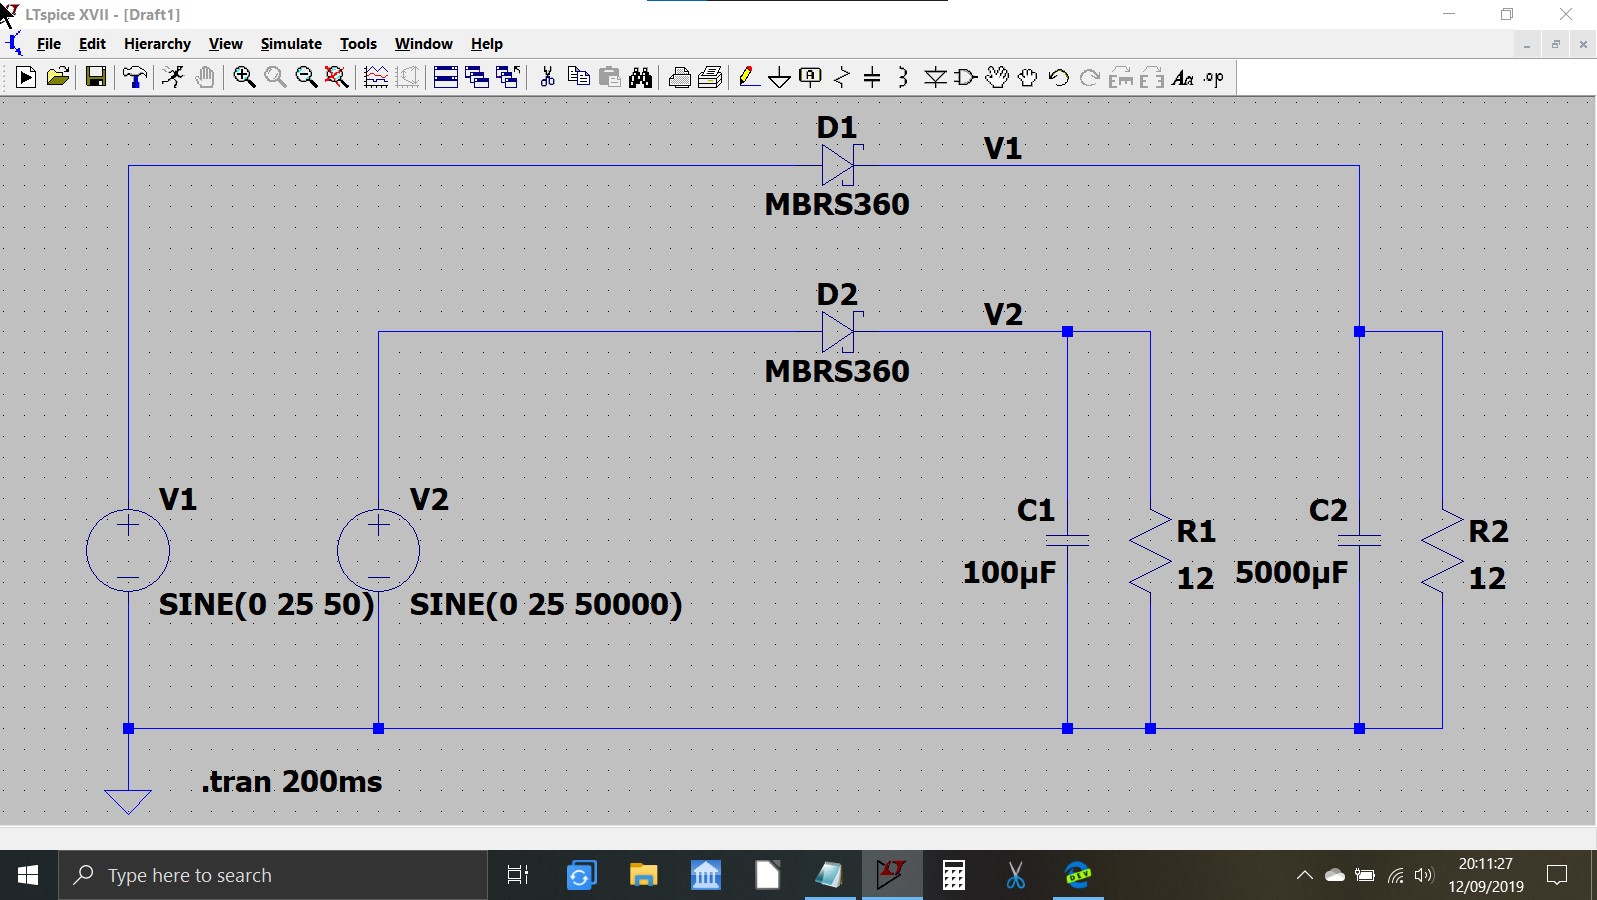Screen dimensions: 1597x900
Task: Open Find with the binoculars icon
Action: pyautogui.click(x=641, y=77)
